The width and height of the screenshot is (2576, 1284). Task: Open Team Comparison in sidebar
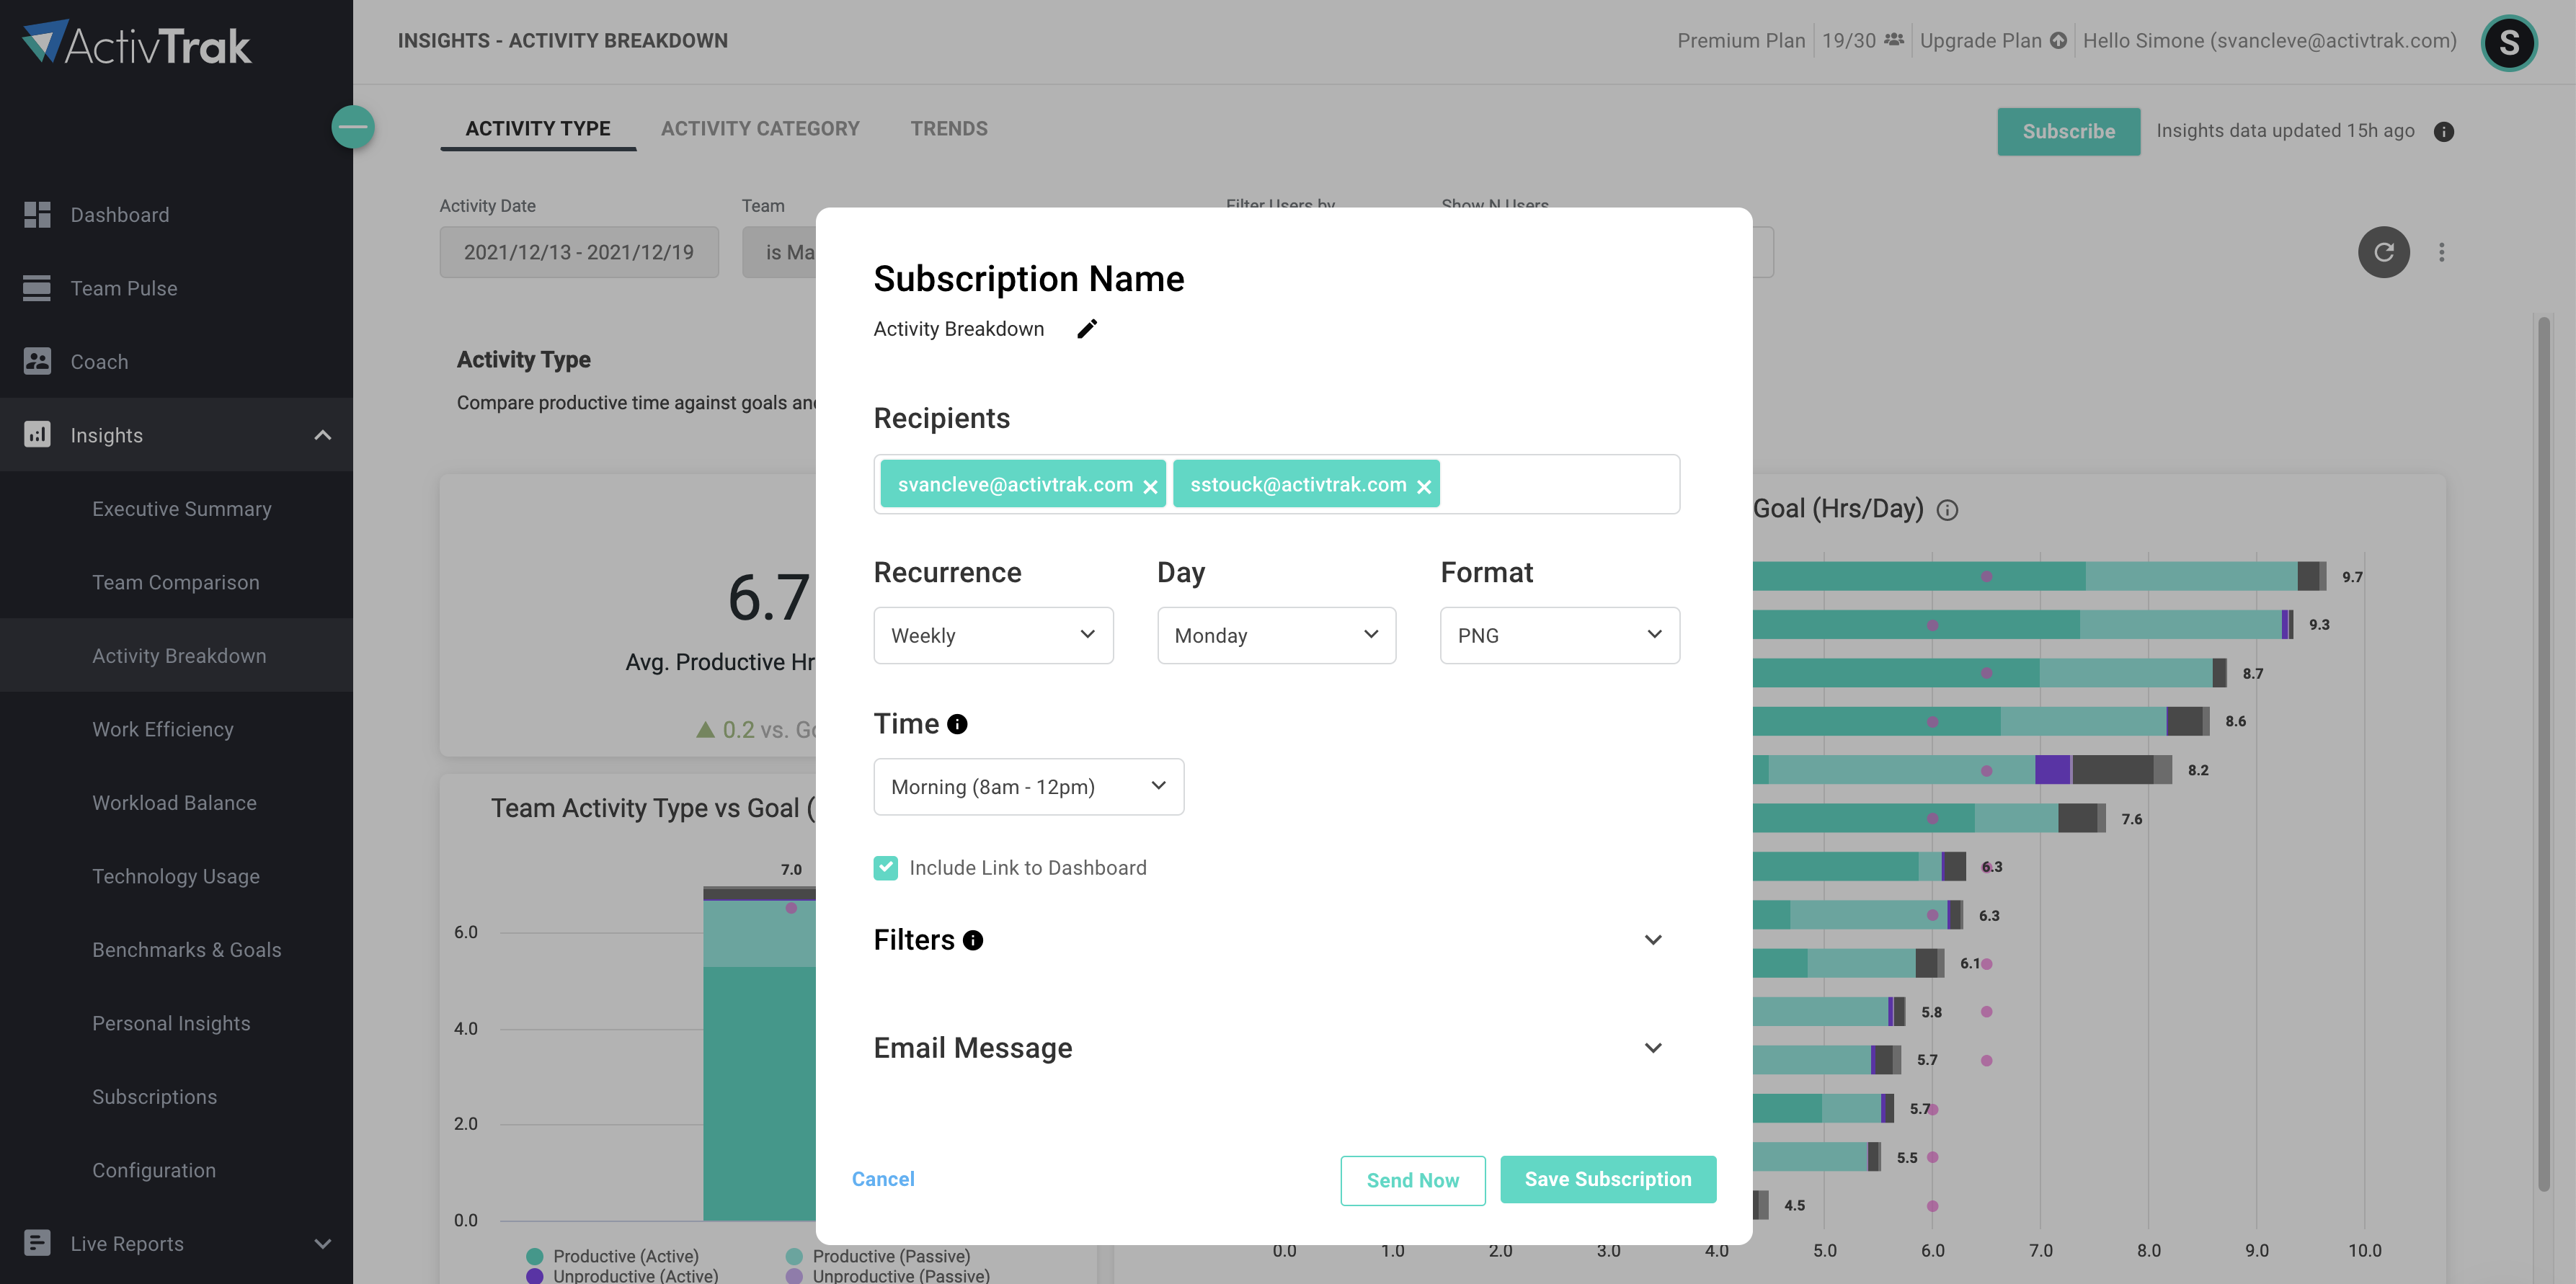(x=176, y=582)
